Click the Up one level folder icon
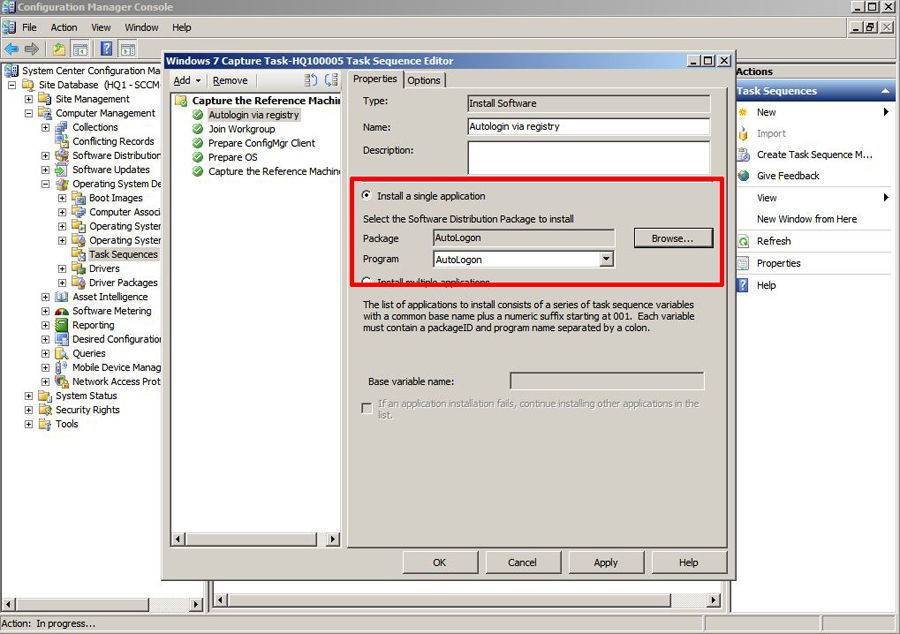This screenshot has width=900, height=634. pos(59,49)
